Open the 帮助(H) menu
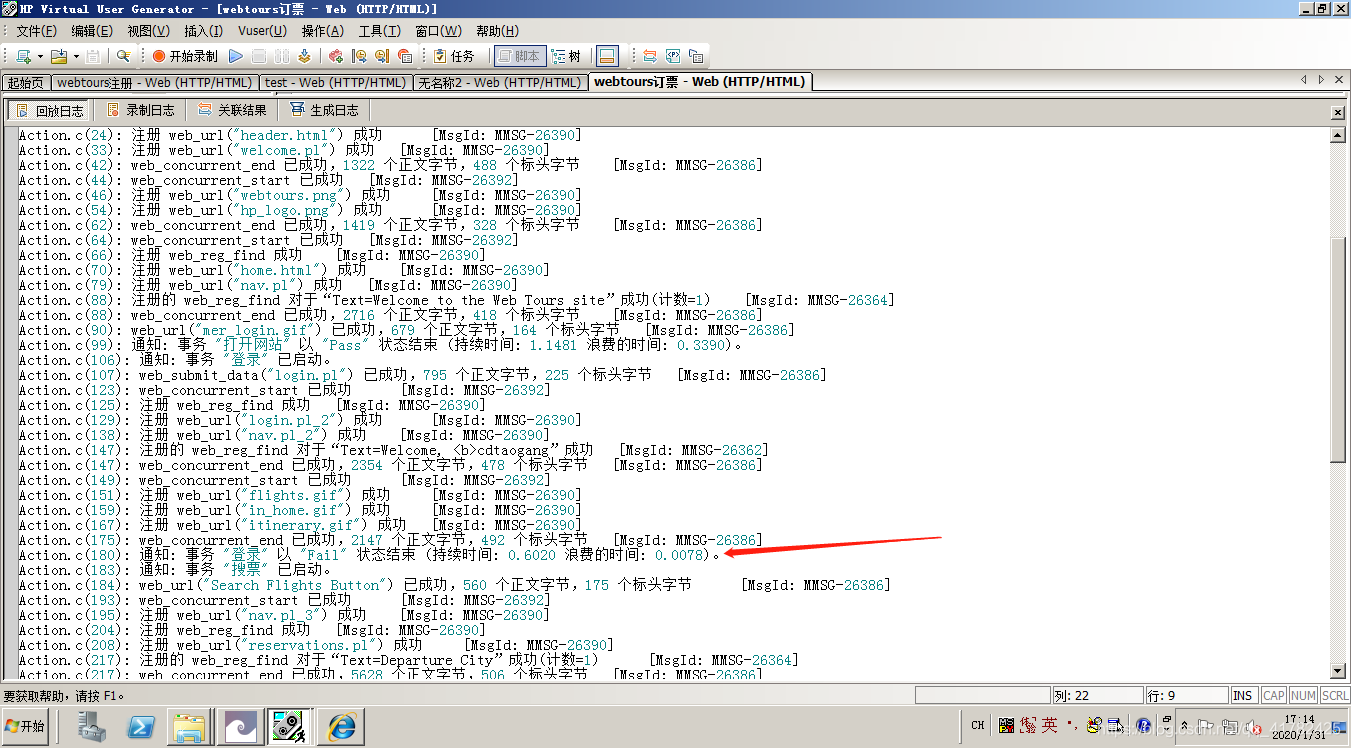The image size is (1351, 748). tap(497, 31)
